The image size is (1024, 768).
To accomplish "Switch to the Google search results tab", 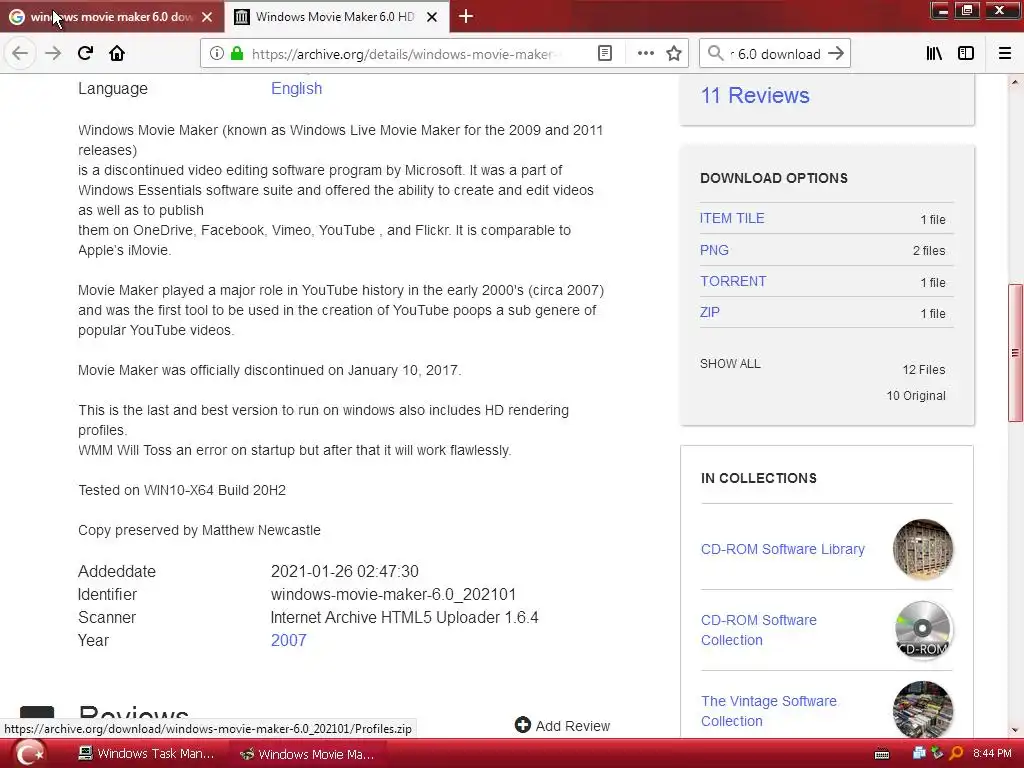I will [x=111, y=17].
